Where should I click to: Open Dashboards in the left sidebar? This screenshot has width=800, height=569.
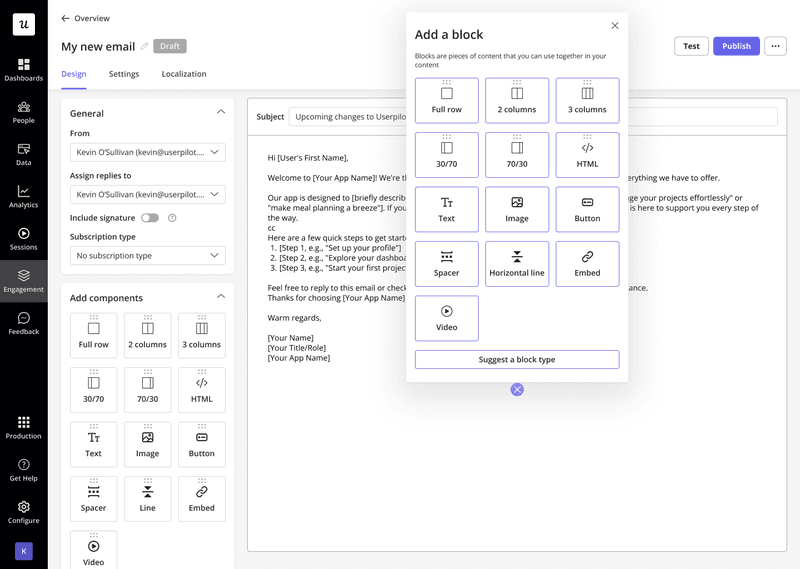coord(23,69)
